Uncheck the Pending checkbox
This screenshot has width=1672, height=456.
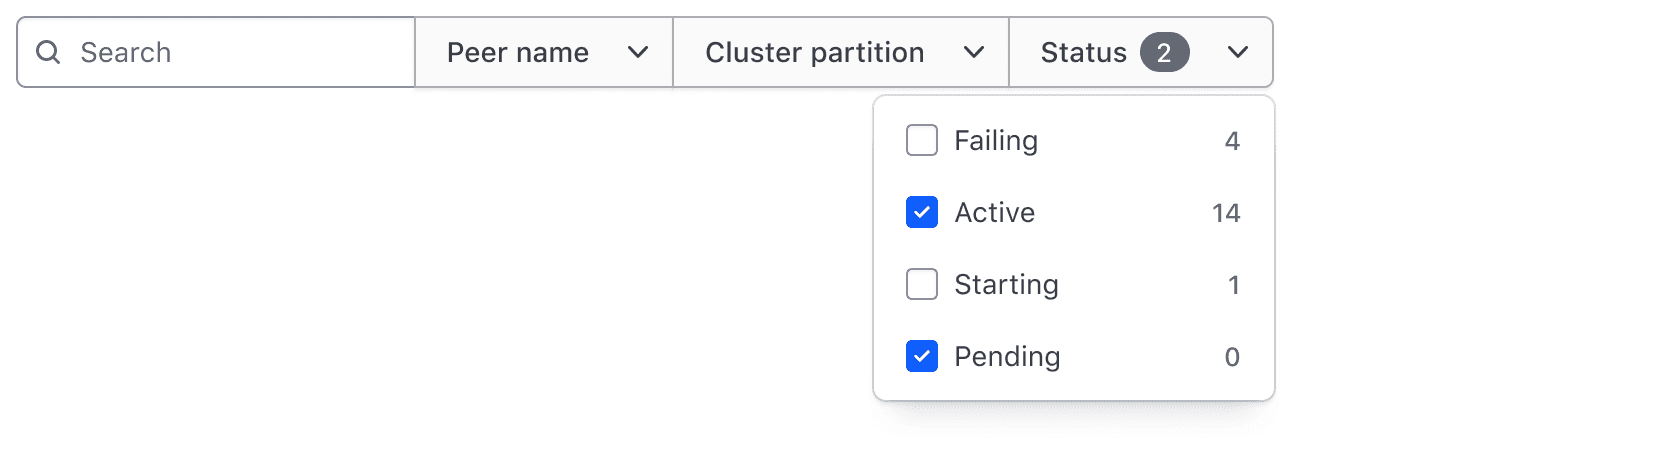coord(922,356)
